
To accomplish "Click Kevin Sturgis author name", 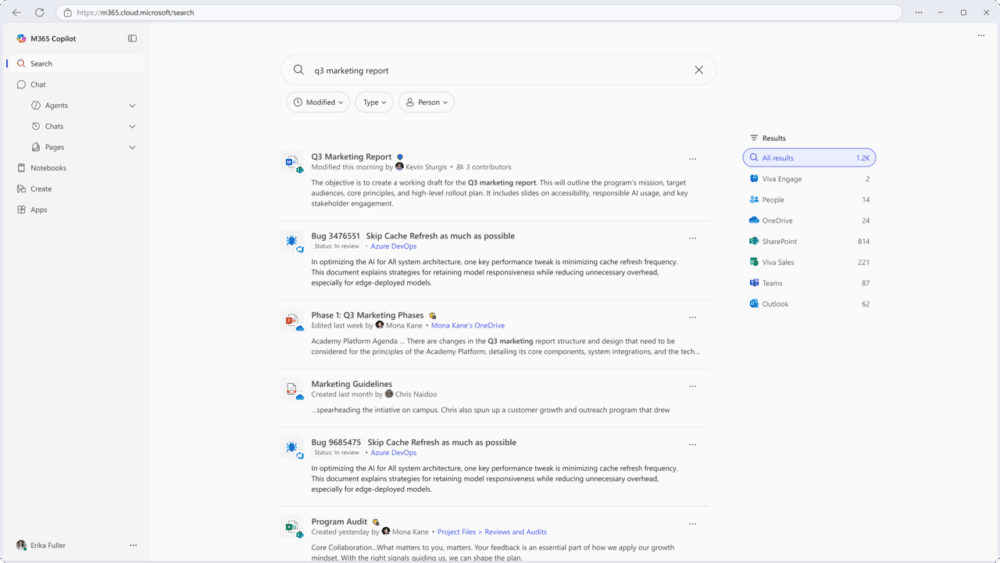I will click(426, 167).
